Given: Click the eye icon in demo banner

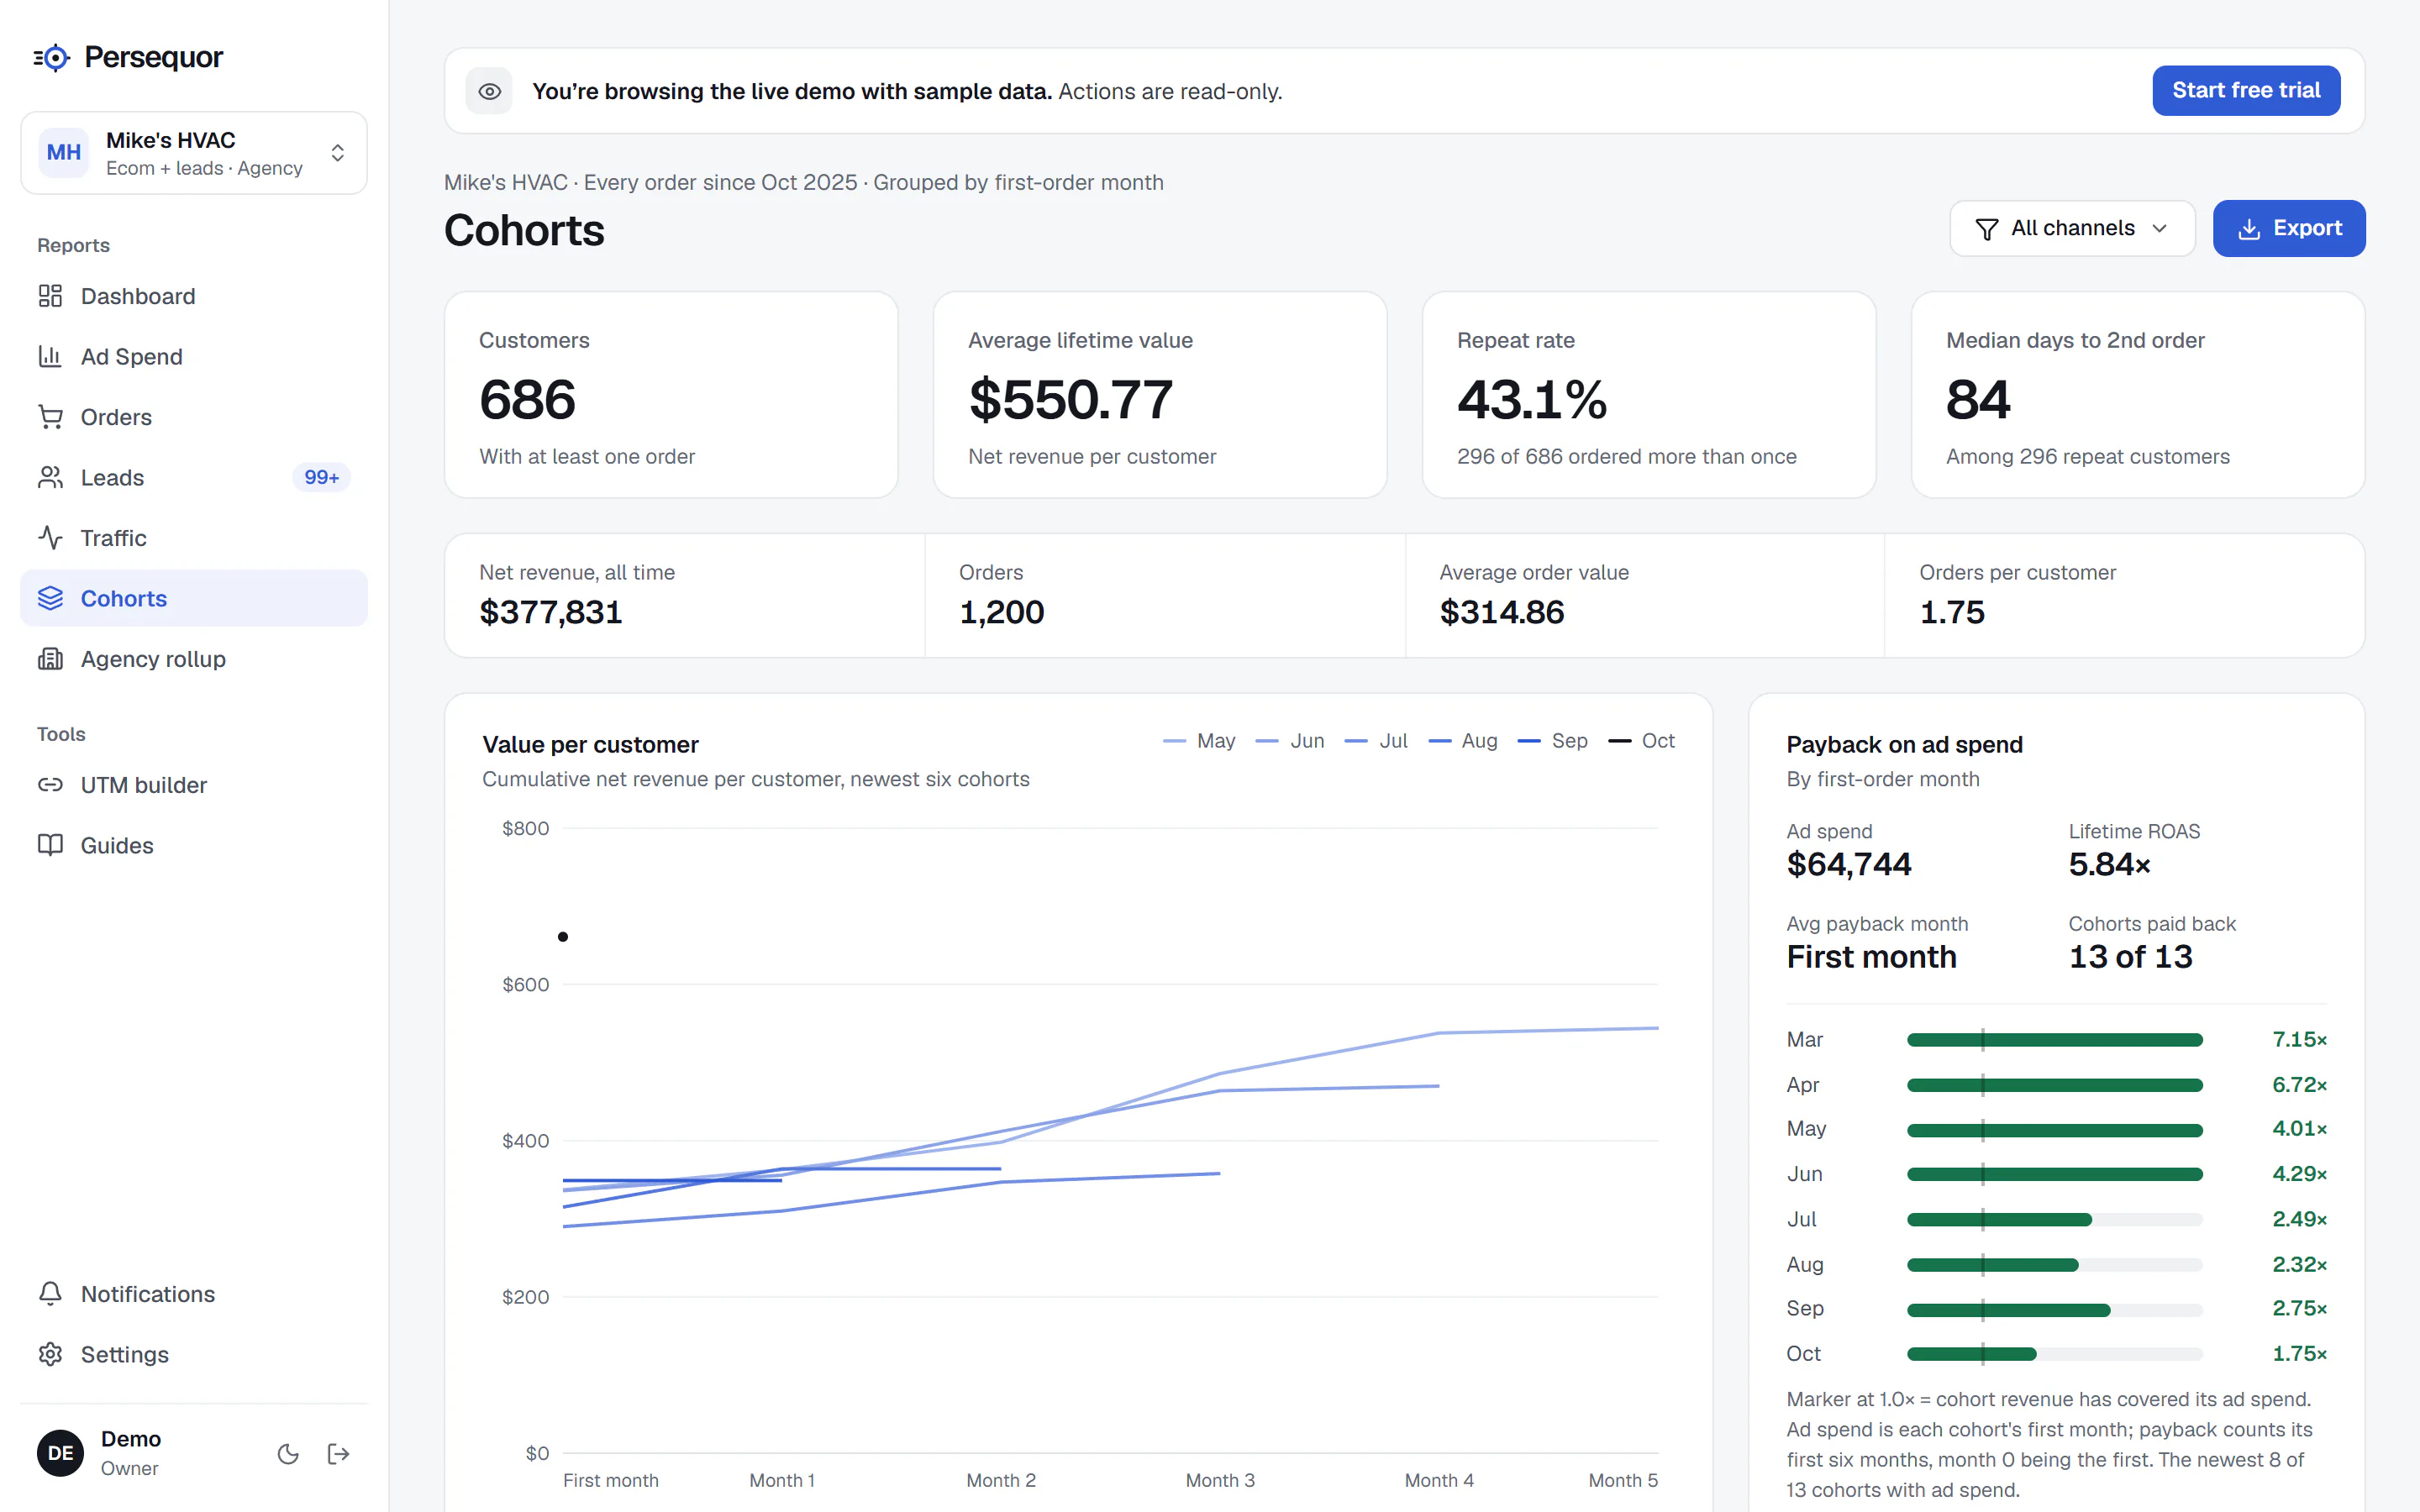Looking at the screenshot, I should click(x=489, y=91).
